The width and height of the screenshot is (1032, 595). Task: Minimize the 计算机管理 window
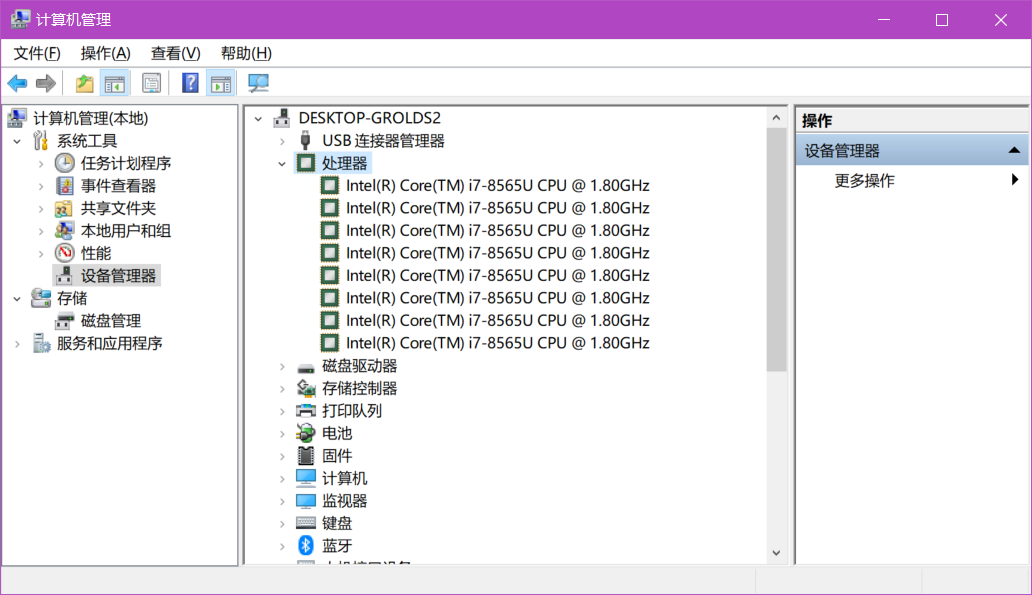[884, 20]
